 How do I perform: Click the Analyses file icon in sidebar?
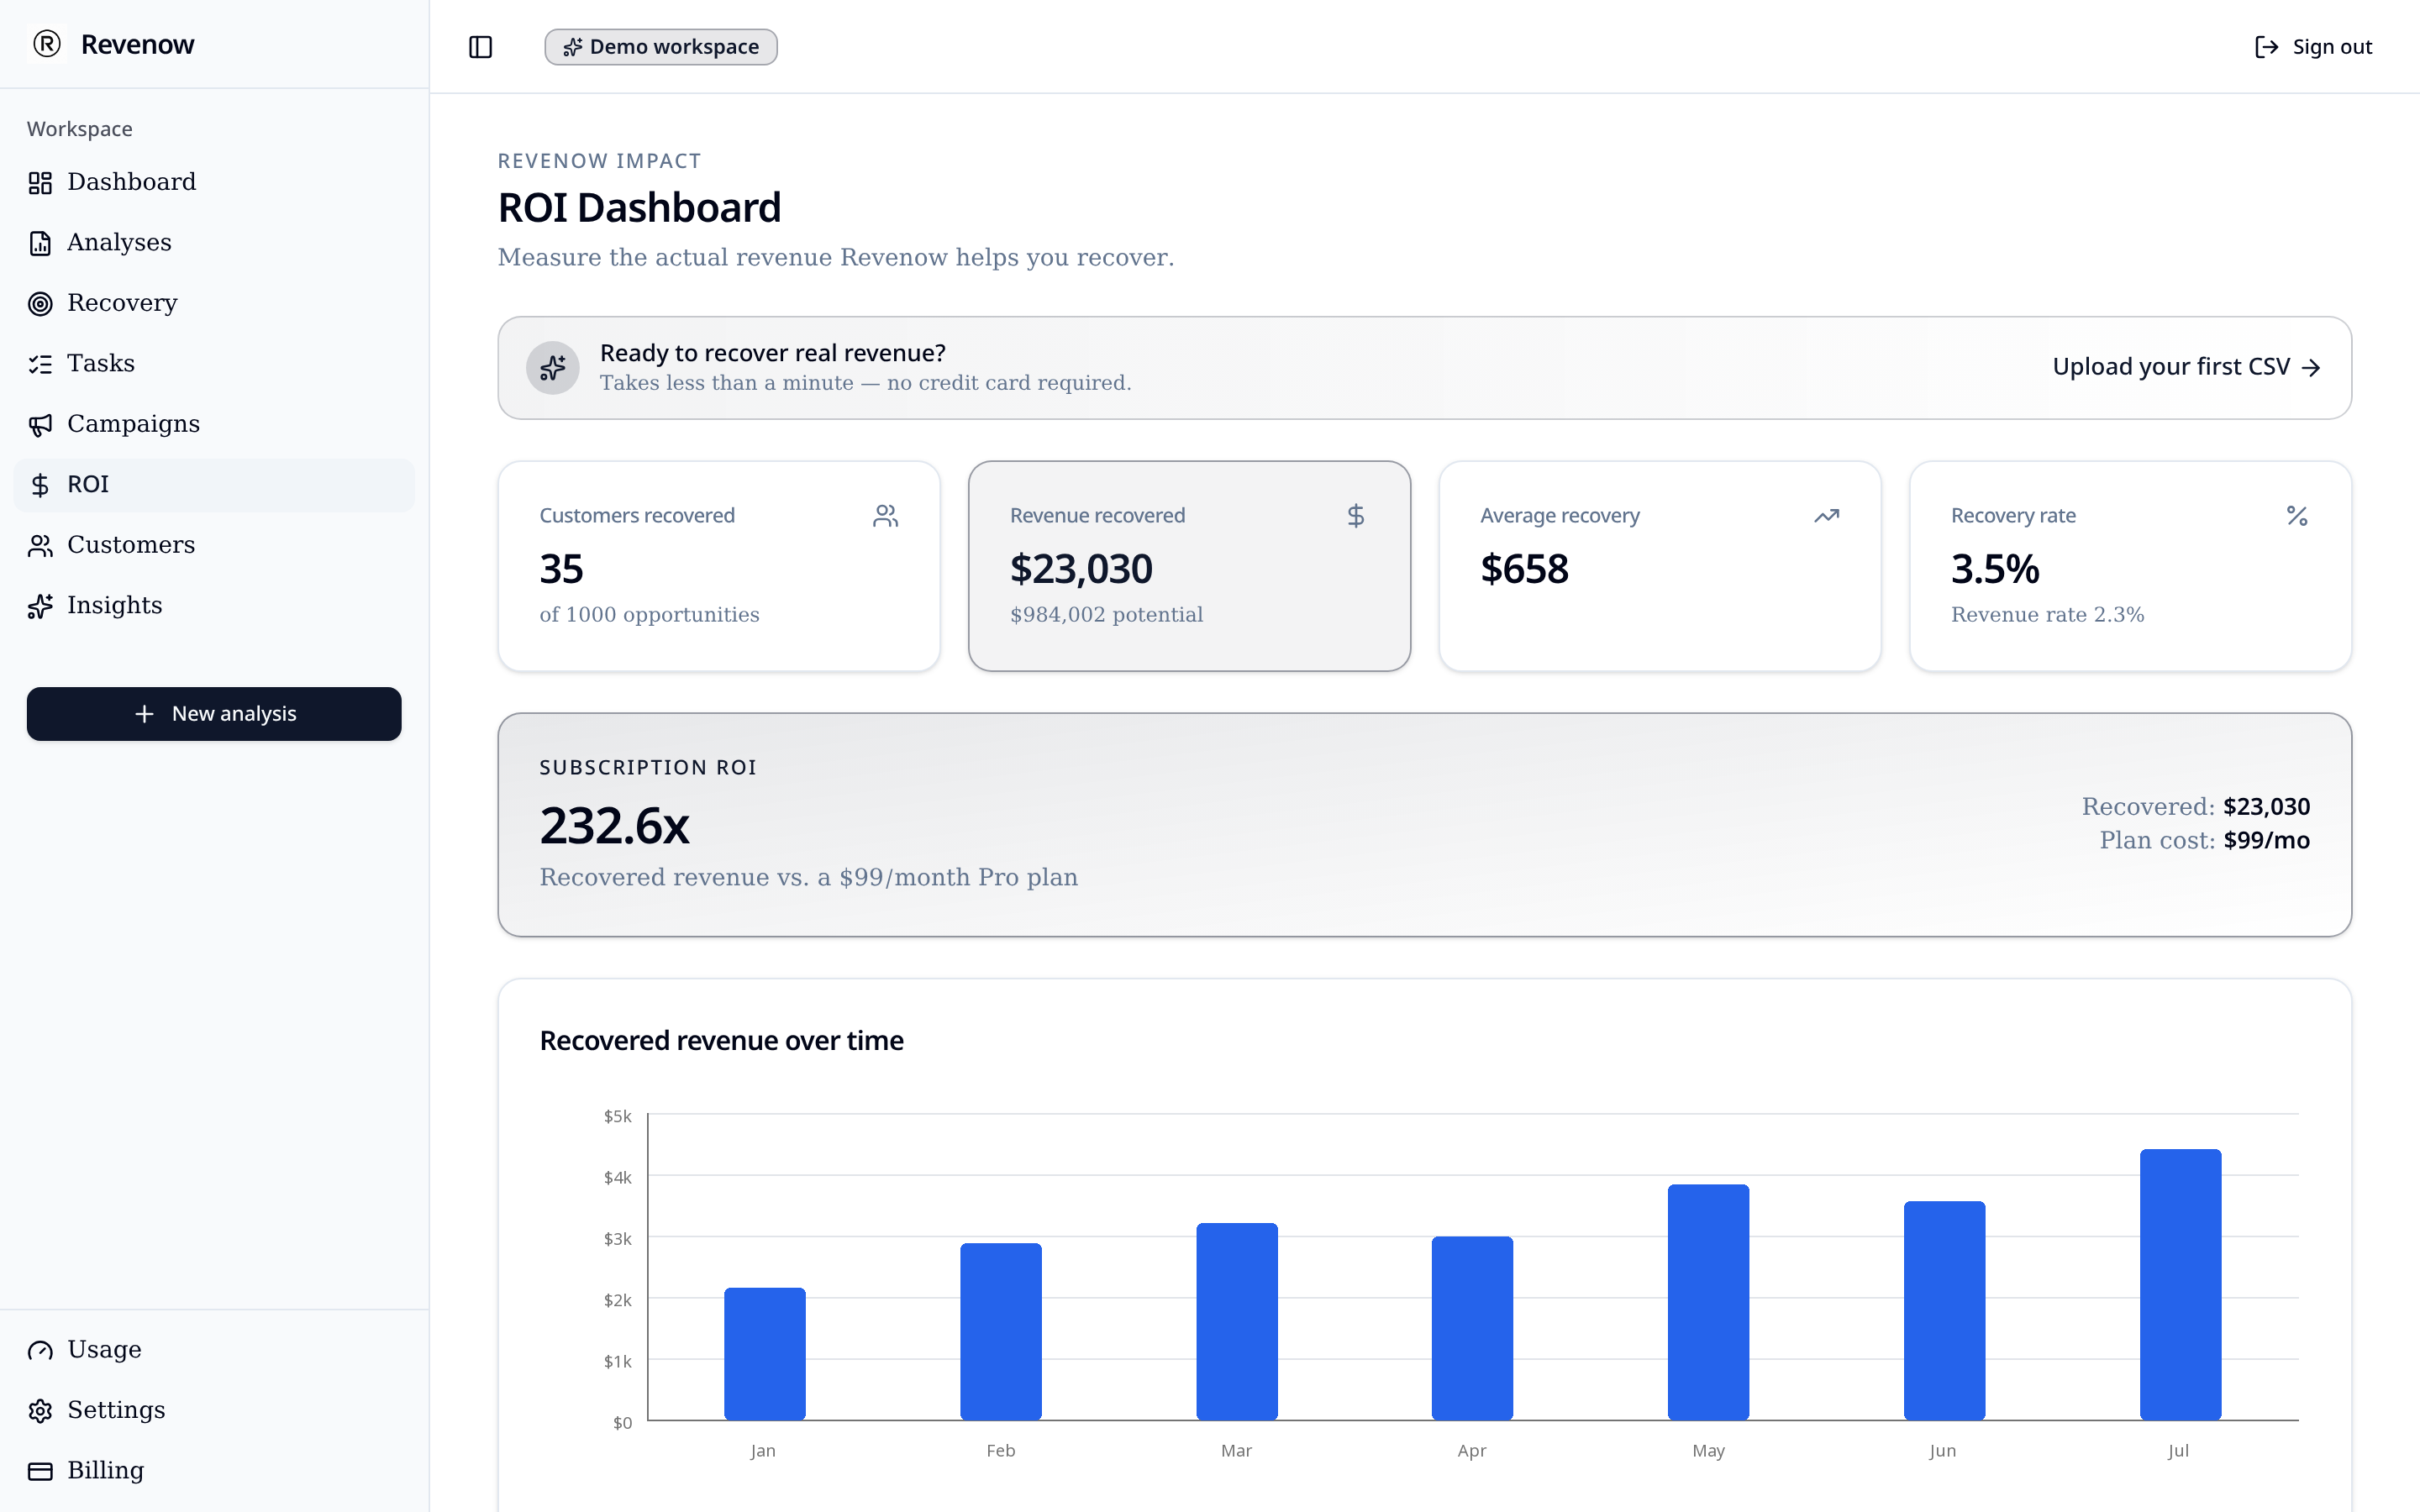(40, 243)
